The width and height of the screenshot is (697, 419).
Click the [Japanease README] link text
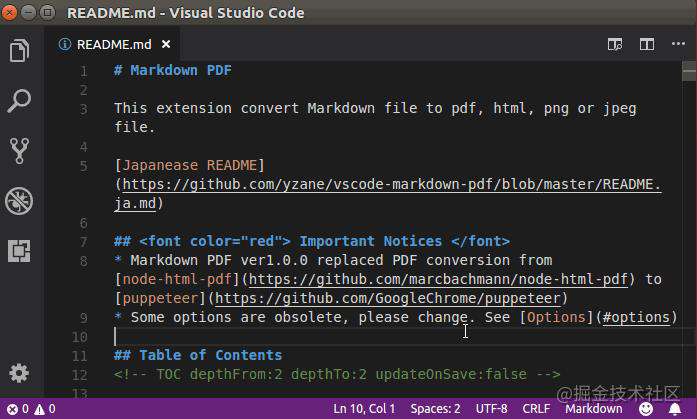[x=189, y=165]
